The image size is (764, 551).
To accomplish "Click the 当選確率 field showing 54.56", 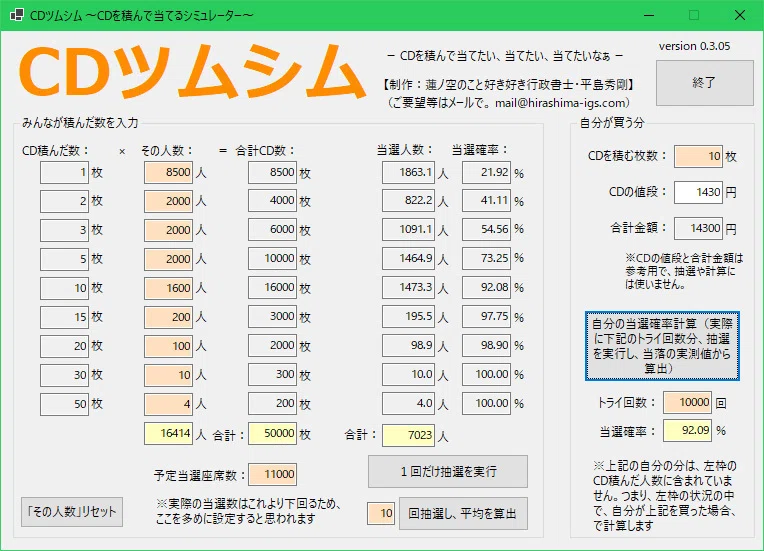I will click(486, 230).
